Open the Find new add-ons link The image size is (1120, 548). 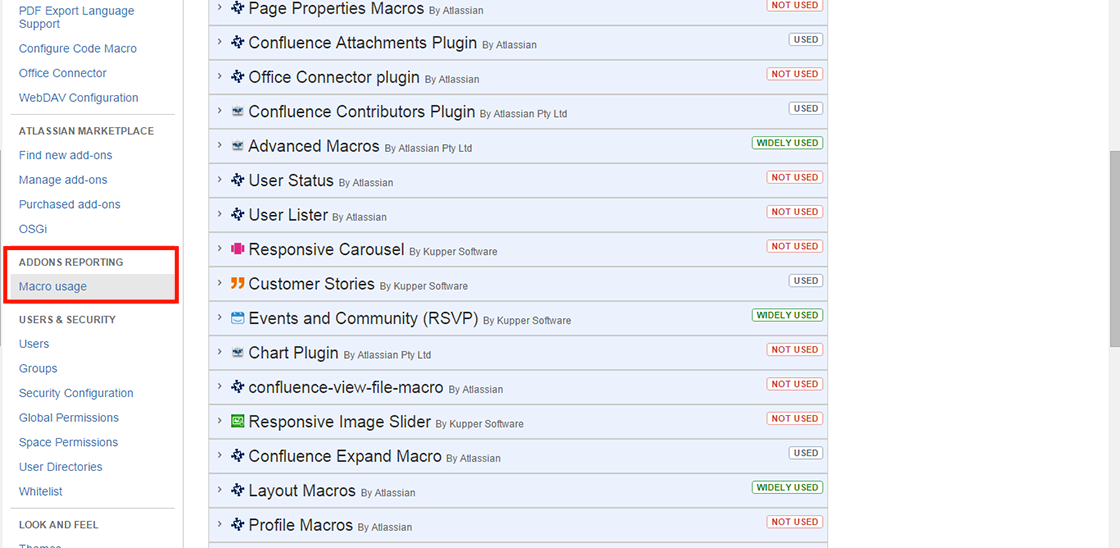tap(66, 155)
